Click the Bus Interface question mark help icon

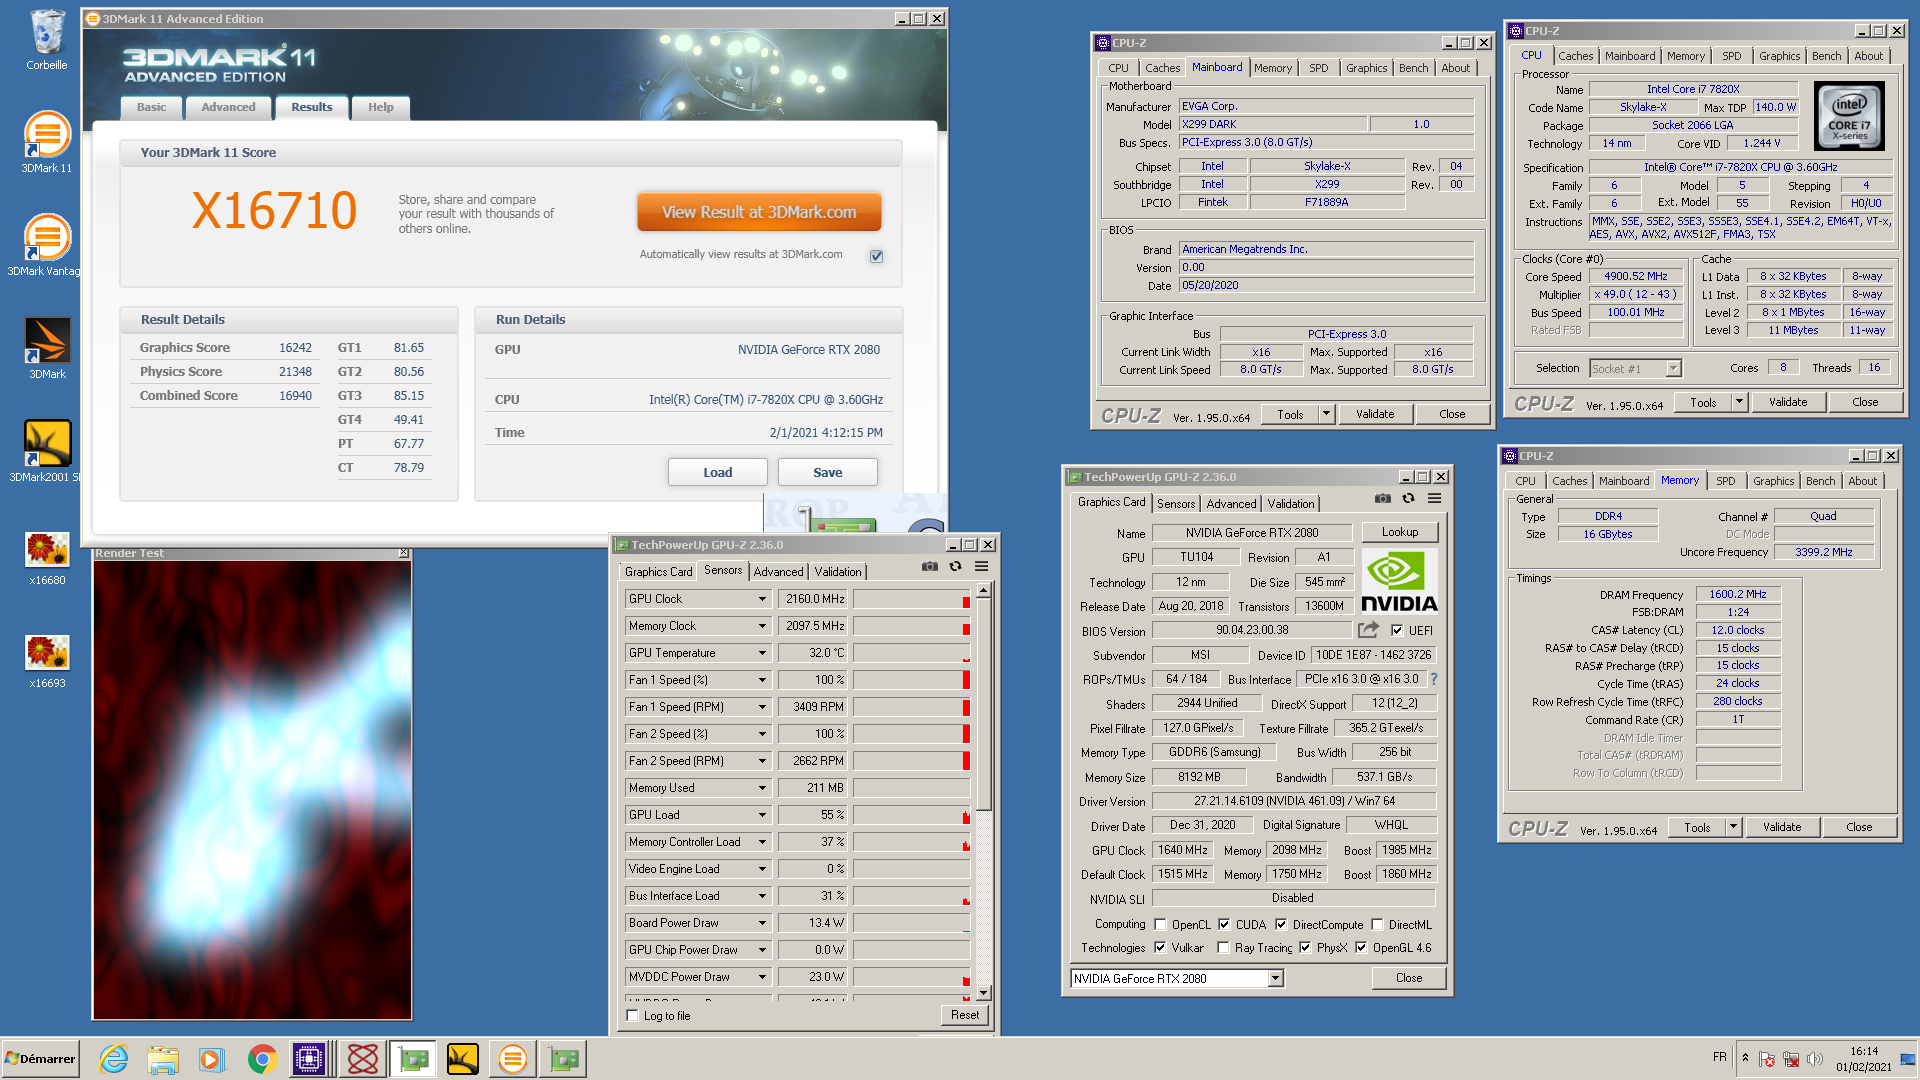(x=1434, y=679)
